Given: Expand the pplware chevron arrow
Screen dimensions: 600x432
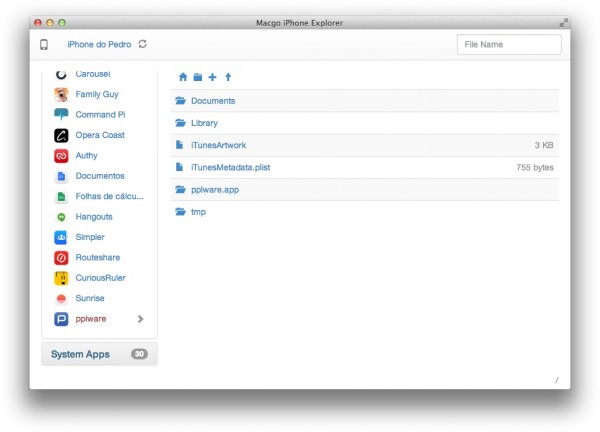Looking at the screenshot, I should coord(140,319).
